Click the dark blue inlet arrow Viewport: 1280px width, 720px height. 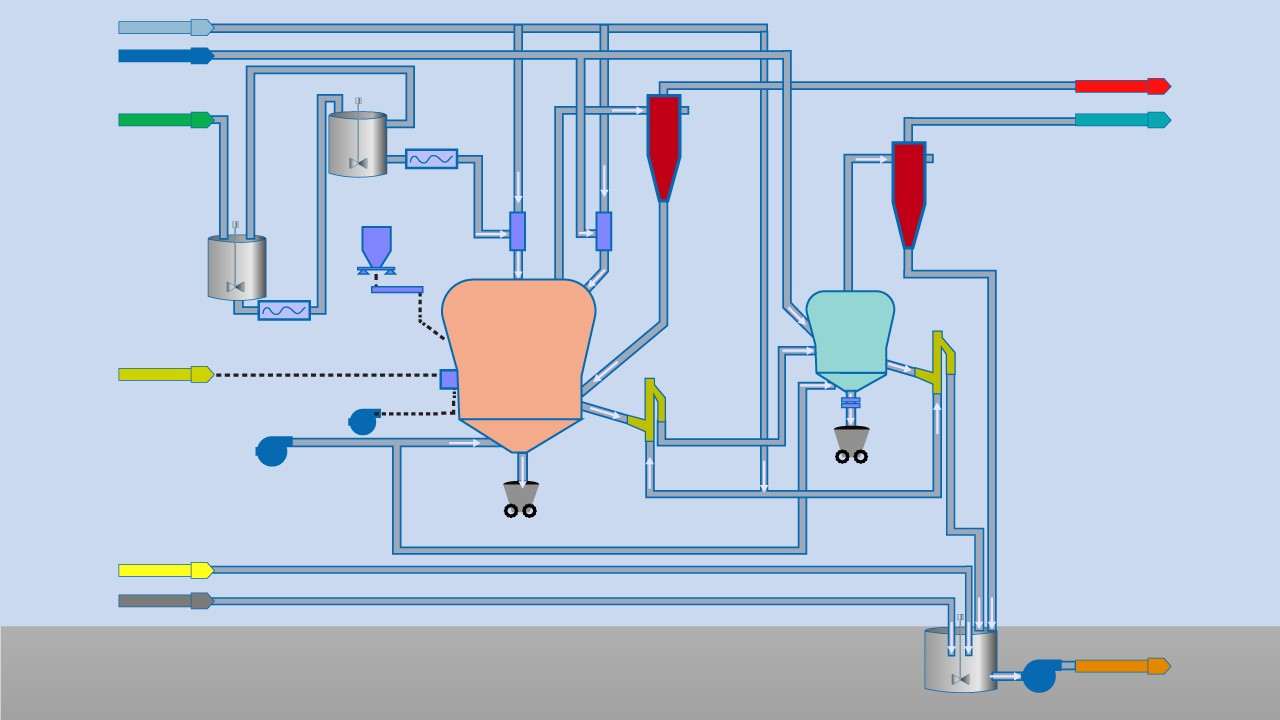(165, 55)
